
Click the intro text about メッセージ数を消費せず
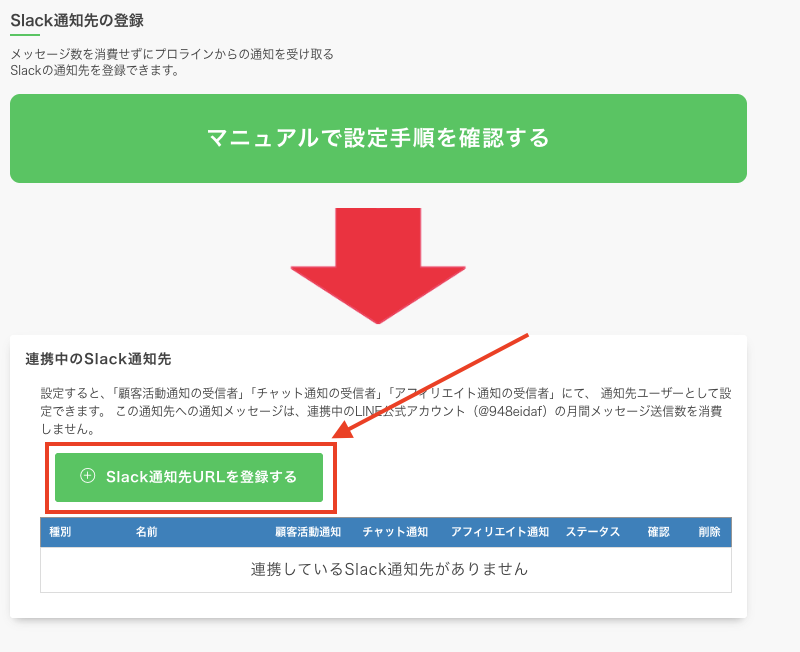click(172, 54)
